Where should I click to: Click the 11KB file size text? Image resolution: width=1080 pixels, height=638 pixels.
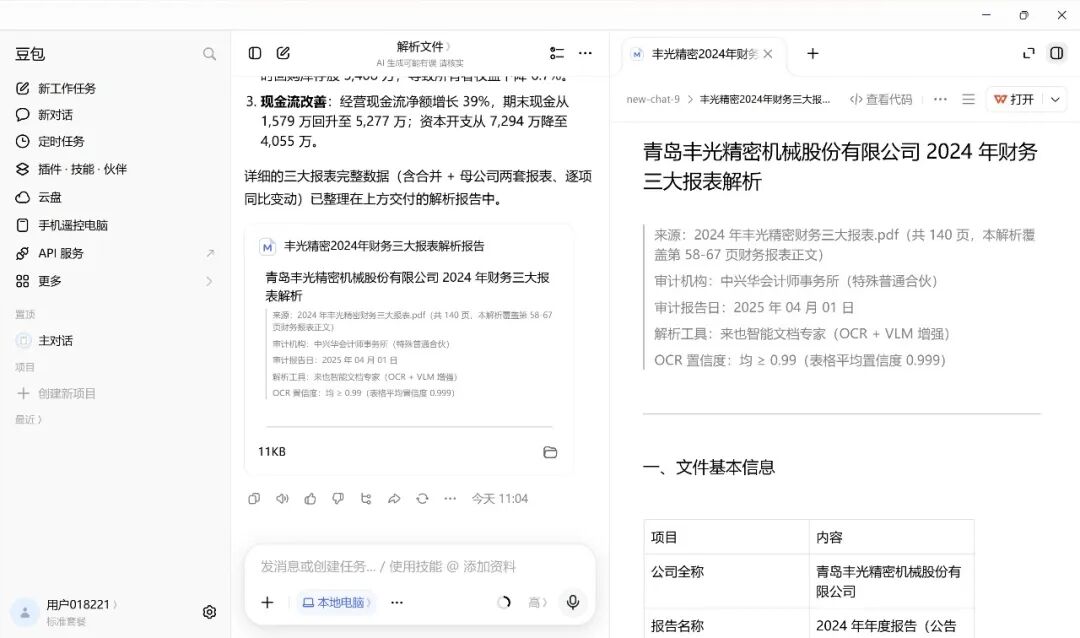(x=271, y=452)
